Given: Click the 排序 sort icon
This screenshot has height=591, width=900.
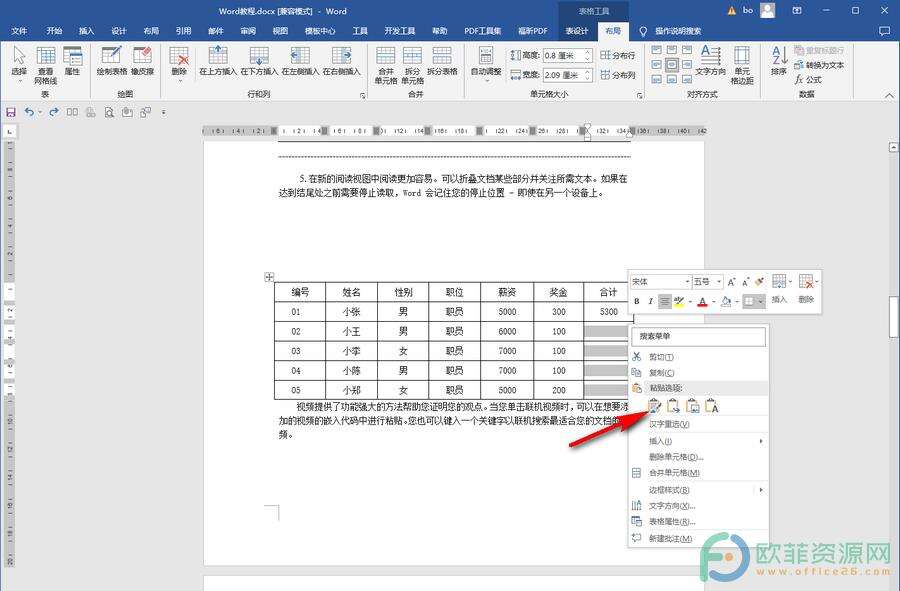Looking at the screenshot, I should pyautogui.click(x=778, y=58).
